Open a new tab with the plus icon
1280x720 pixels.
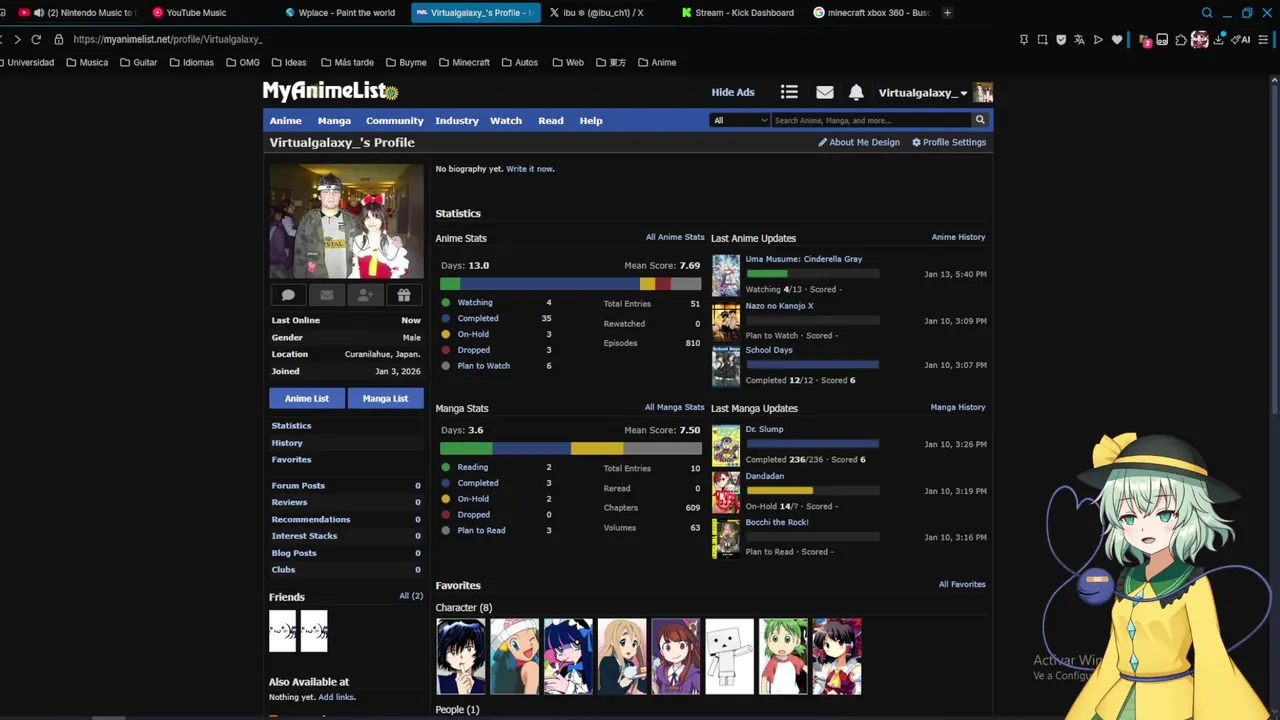pos(947,12)
